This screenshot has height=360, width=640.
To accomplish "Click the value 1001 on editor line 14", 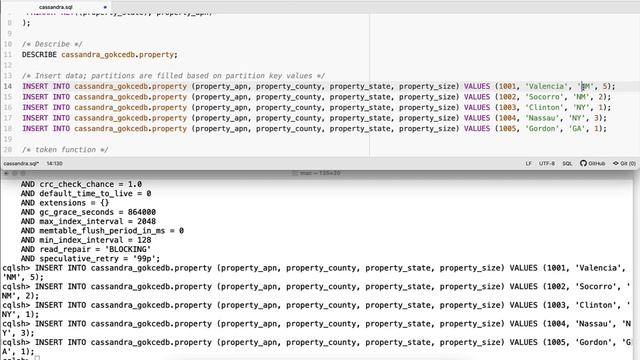I will tap(508, 87).
